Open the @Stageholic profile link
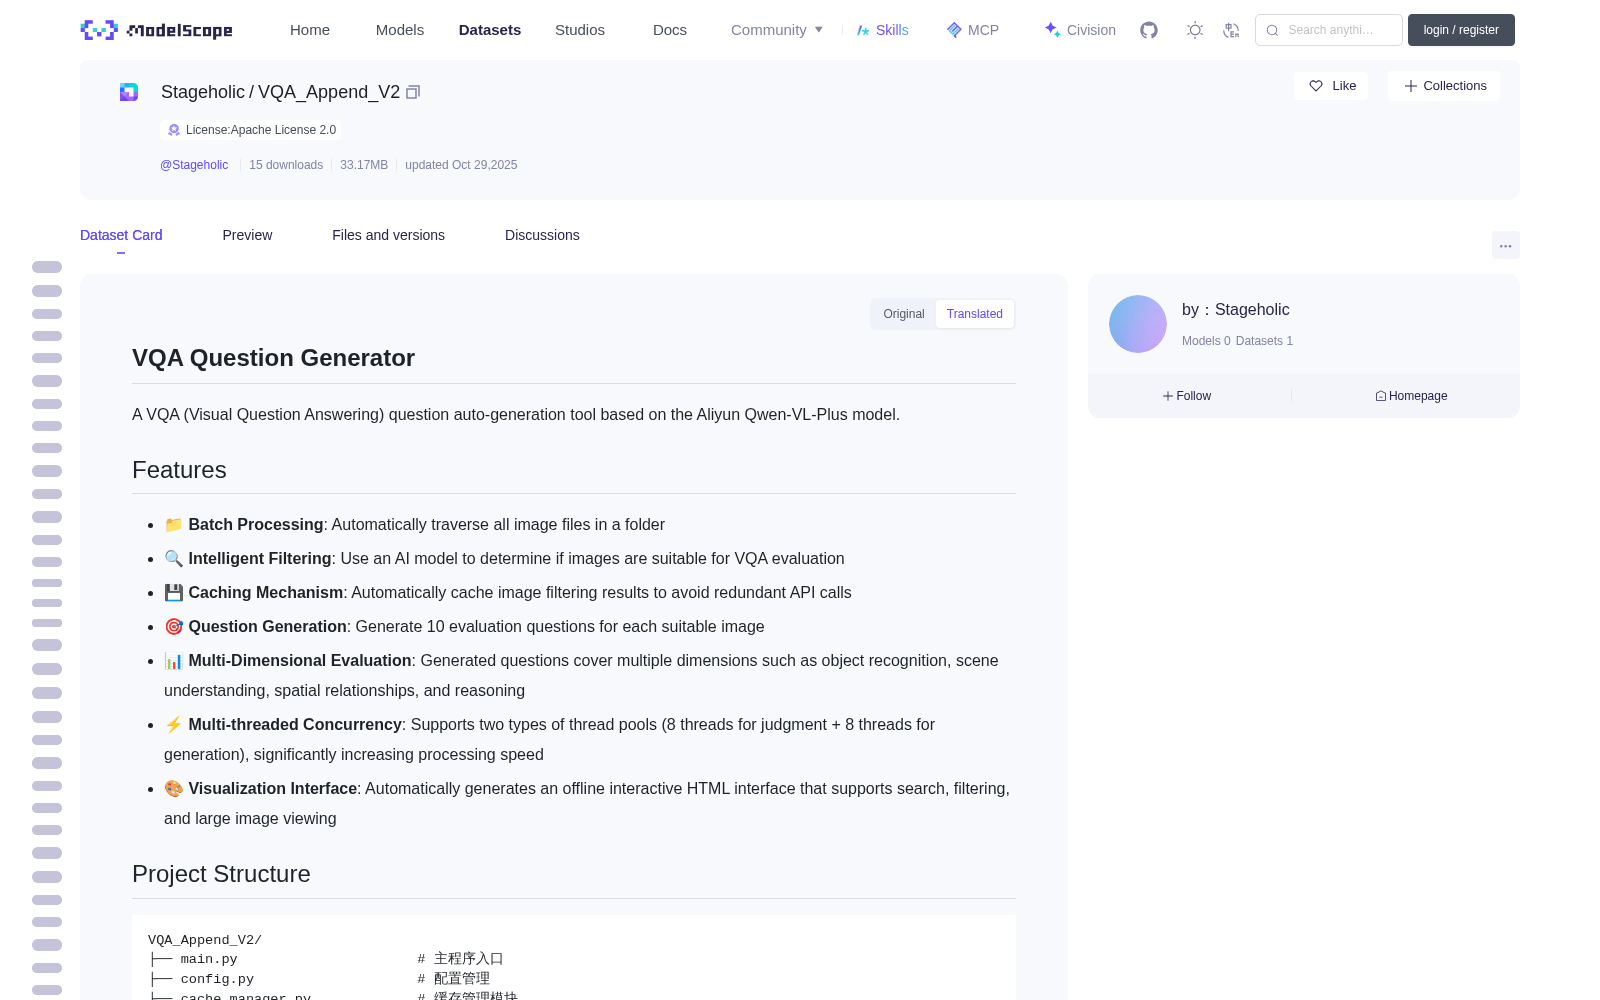Viewport: 1600px width, 1000px height. pos(194,165)
